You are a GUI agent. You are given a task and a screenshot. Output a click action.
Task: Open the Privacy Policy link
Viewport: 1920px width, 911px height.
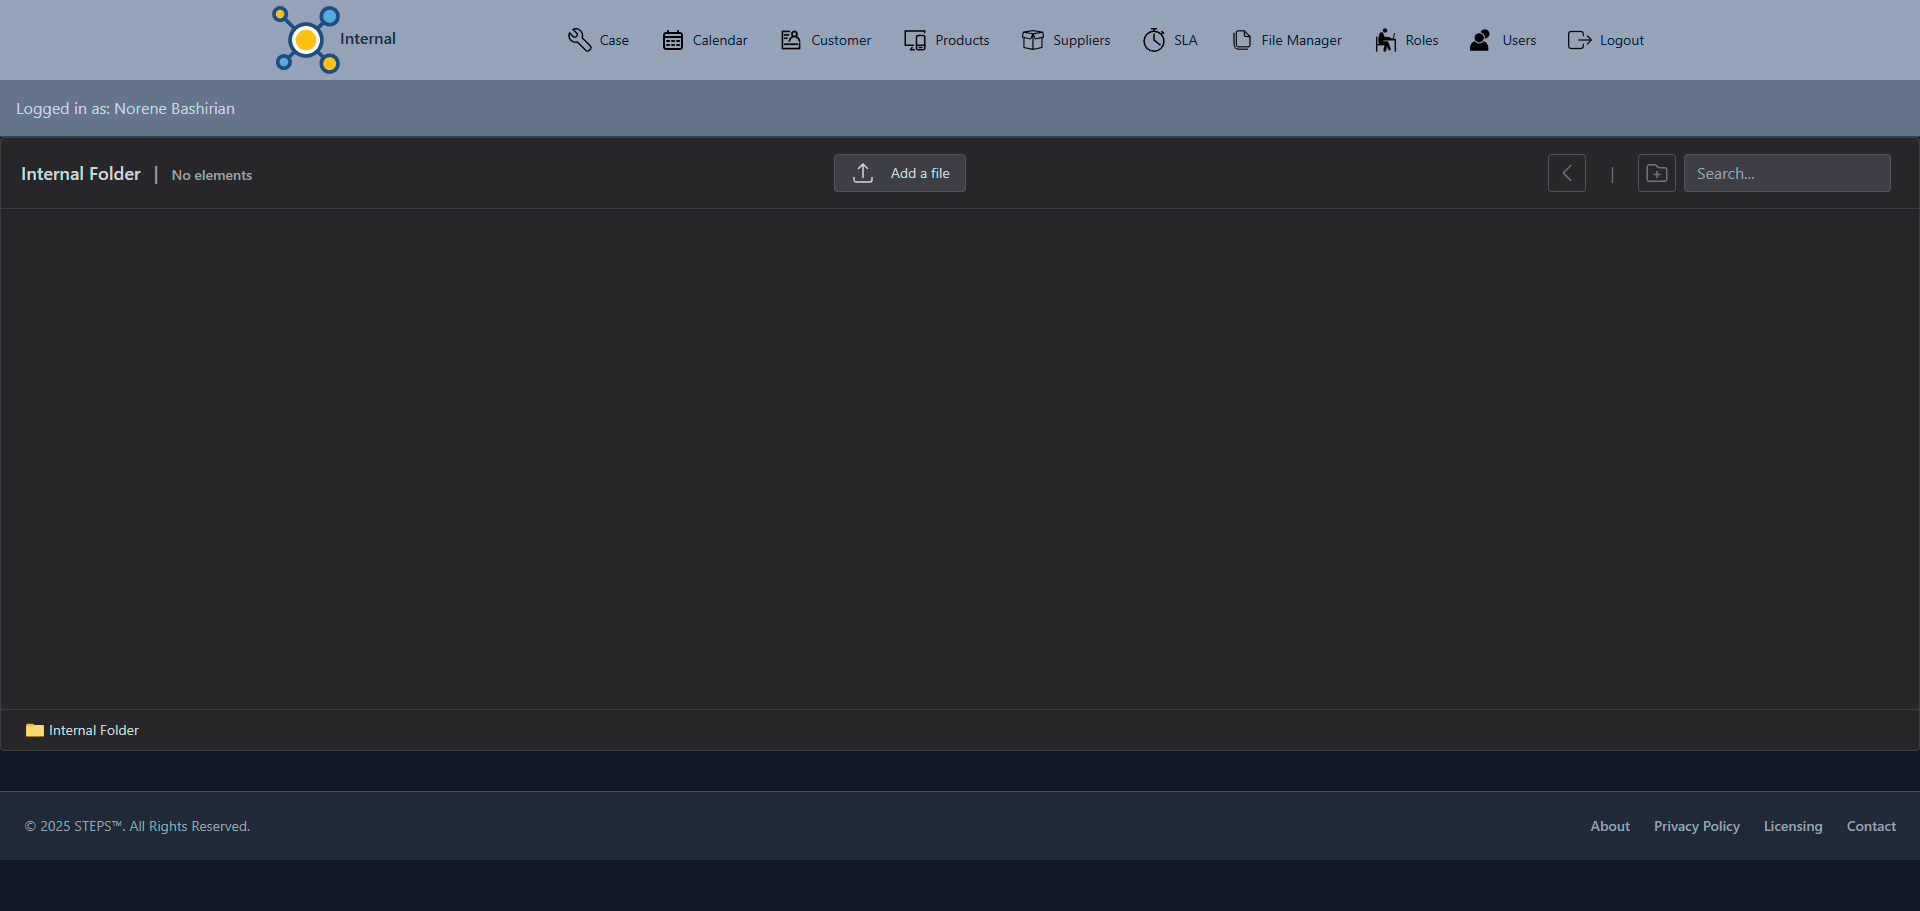[x=1696, y=826]
